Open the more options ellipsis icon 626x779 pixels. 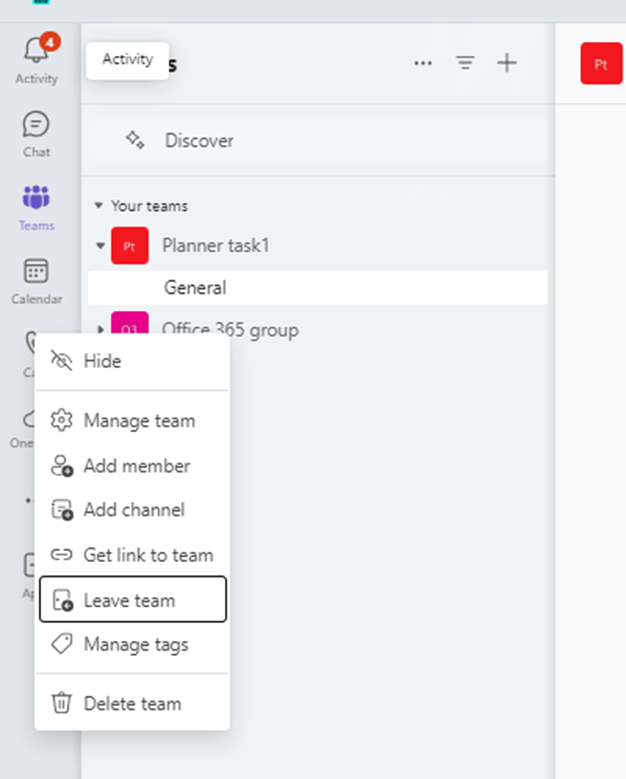[x=423, y=63]
